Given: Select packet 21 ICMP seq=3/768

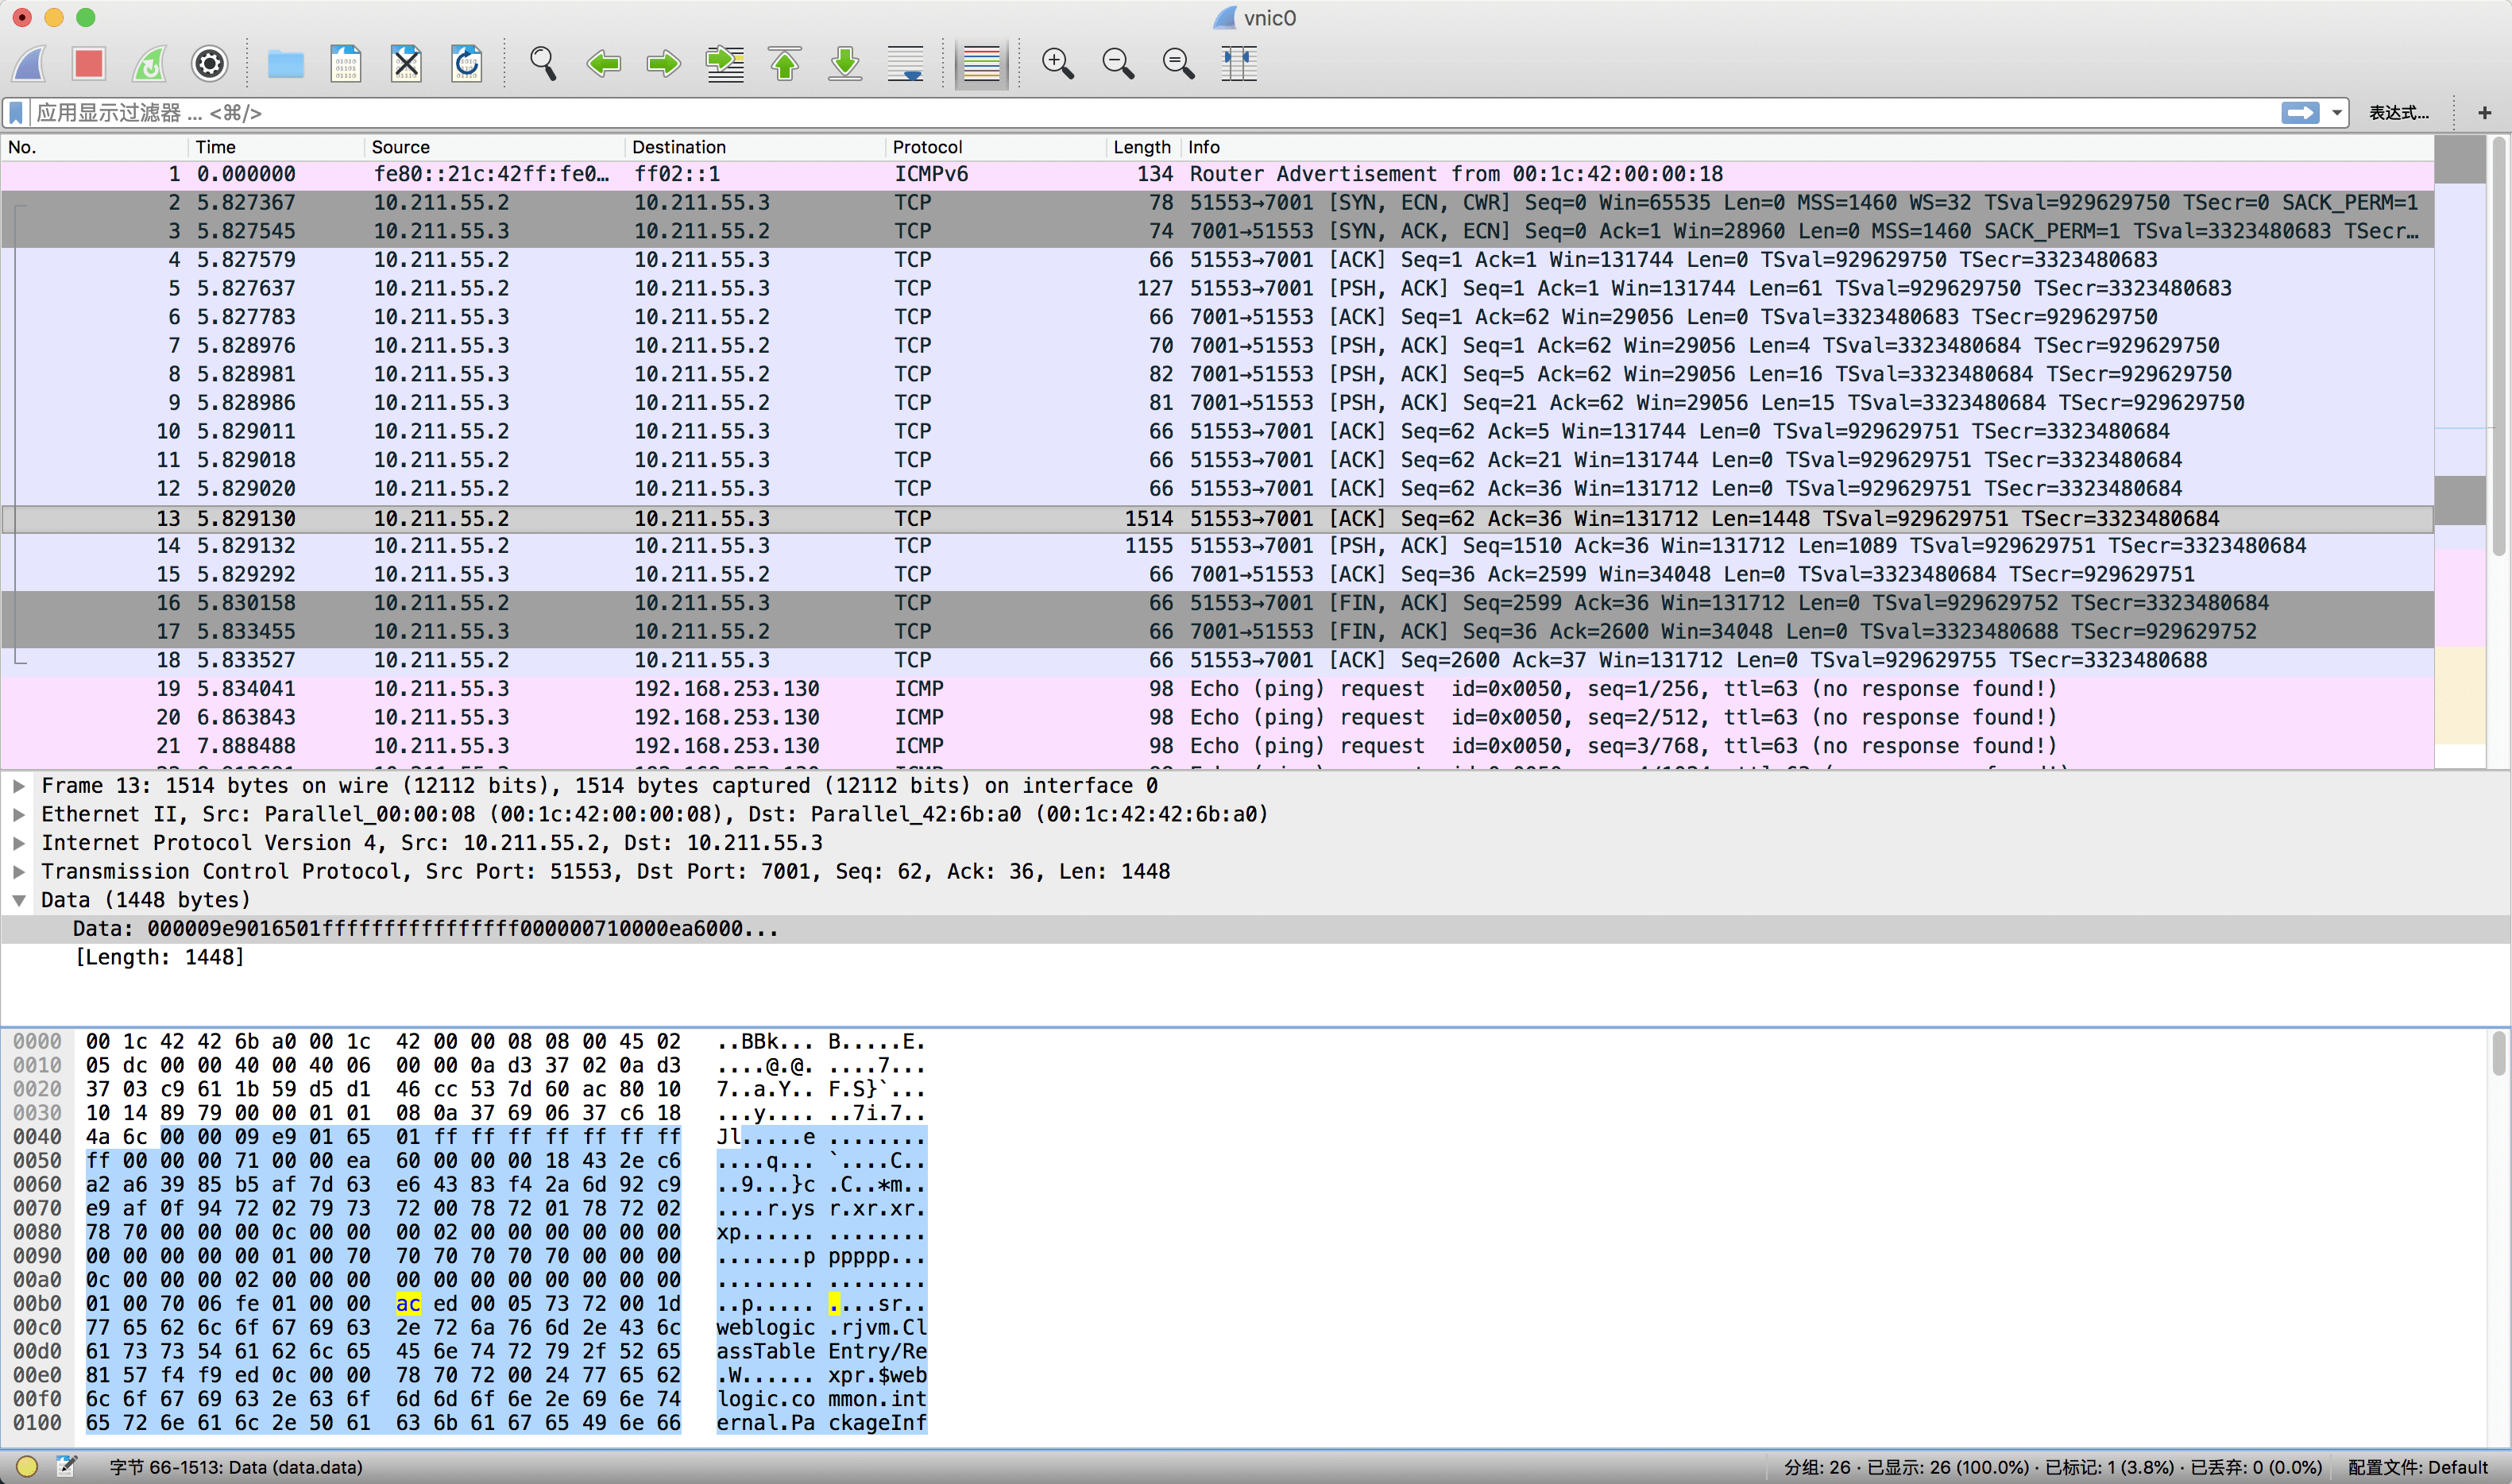Looking at the screenshot, I should point(1217,746).
